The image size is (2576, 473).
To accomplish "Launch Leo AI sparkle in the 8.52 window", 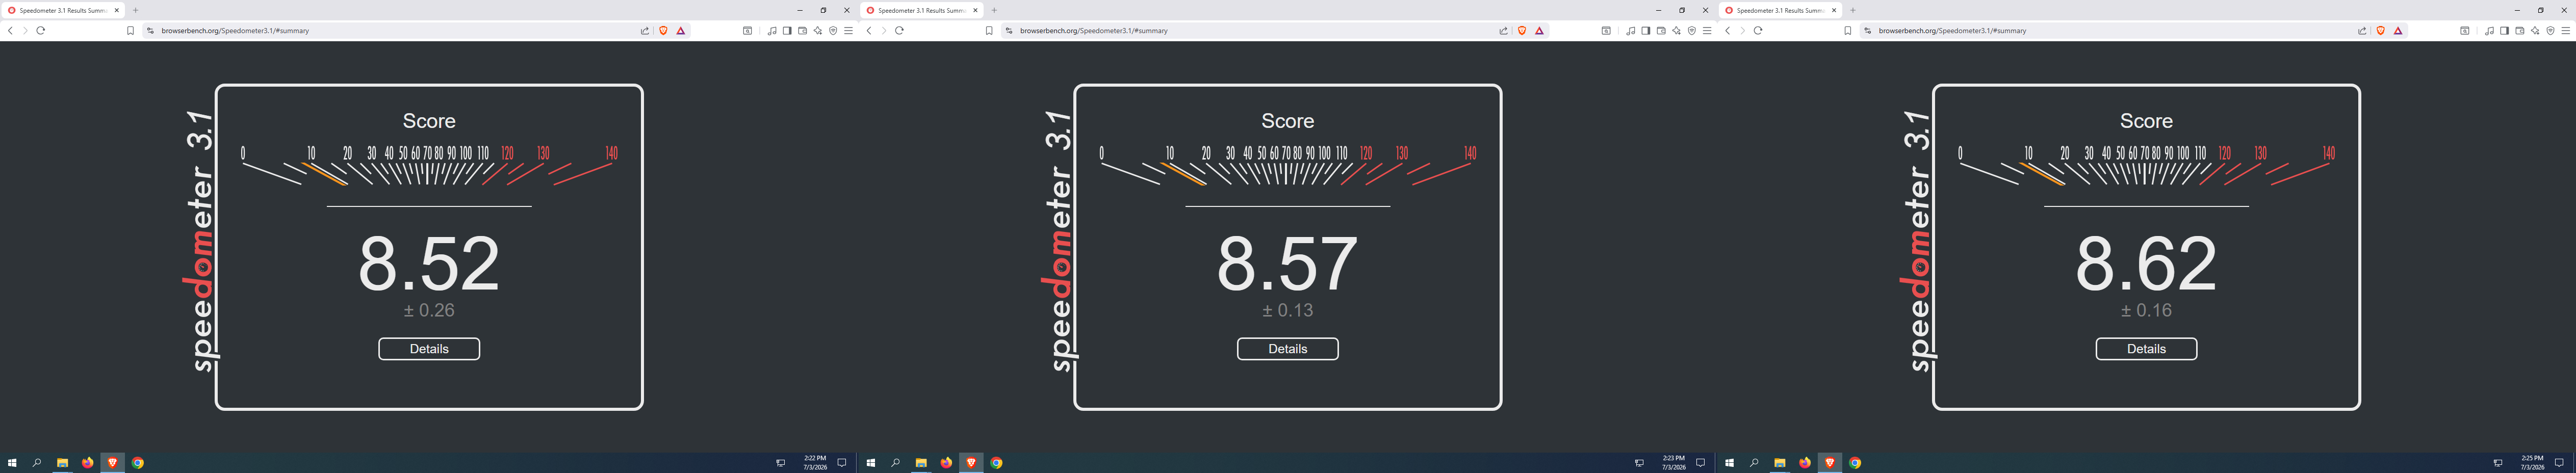I will point(818,31).
